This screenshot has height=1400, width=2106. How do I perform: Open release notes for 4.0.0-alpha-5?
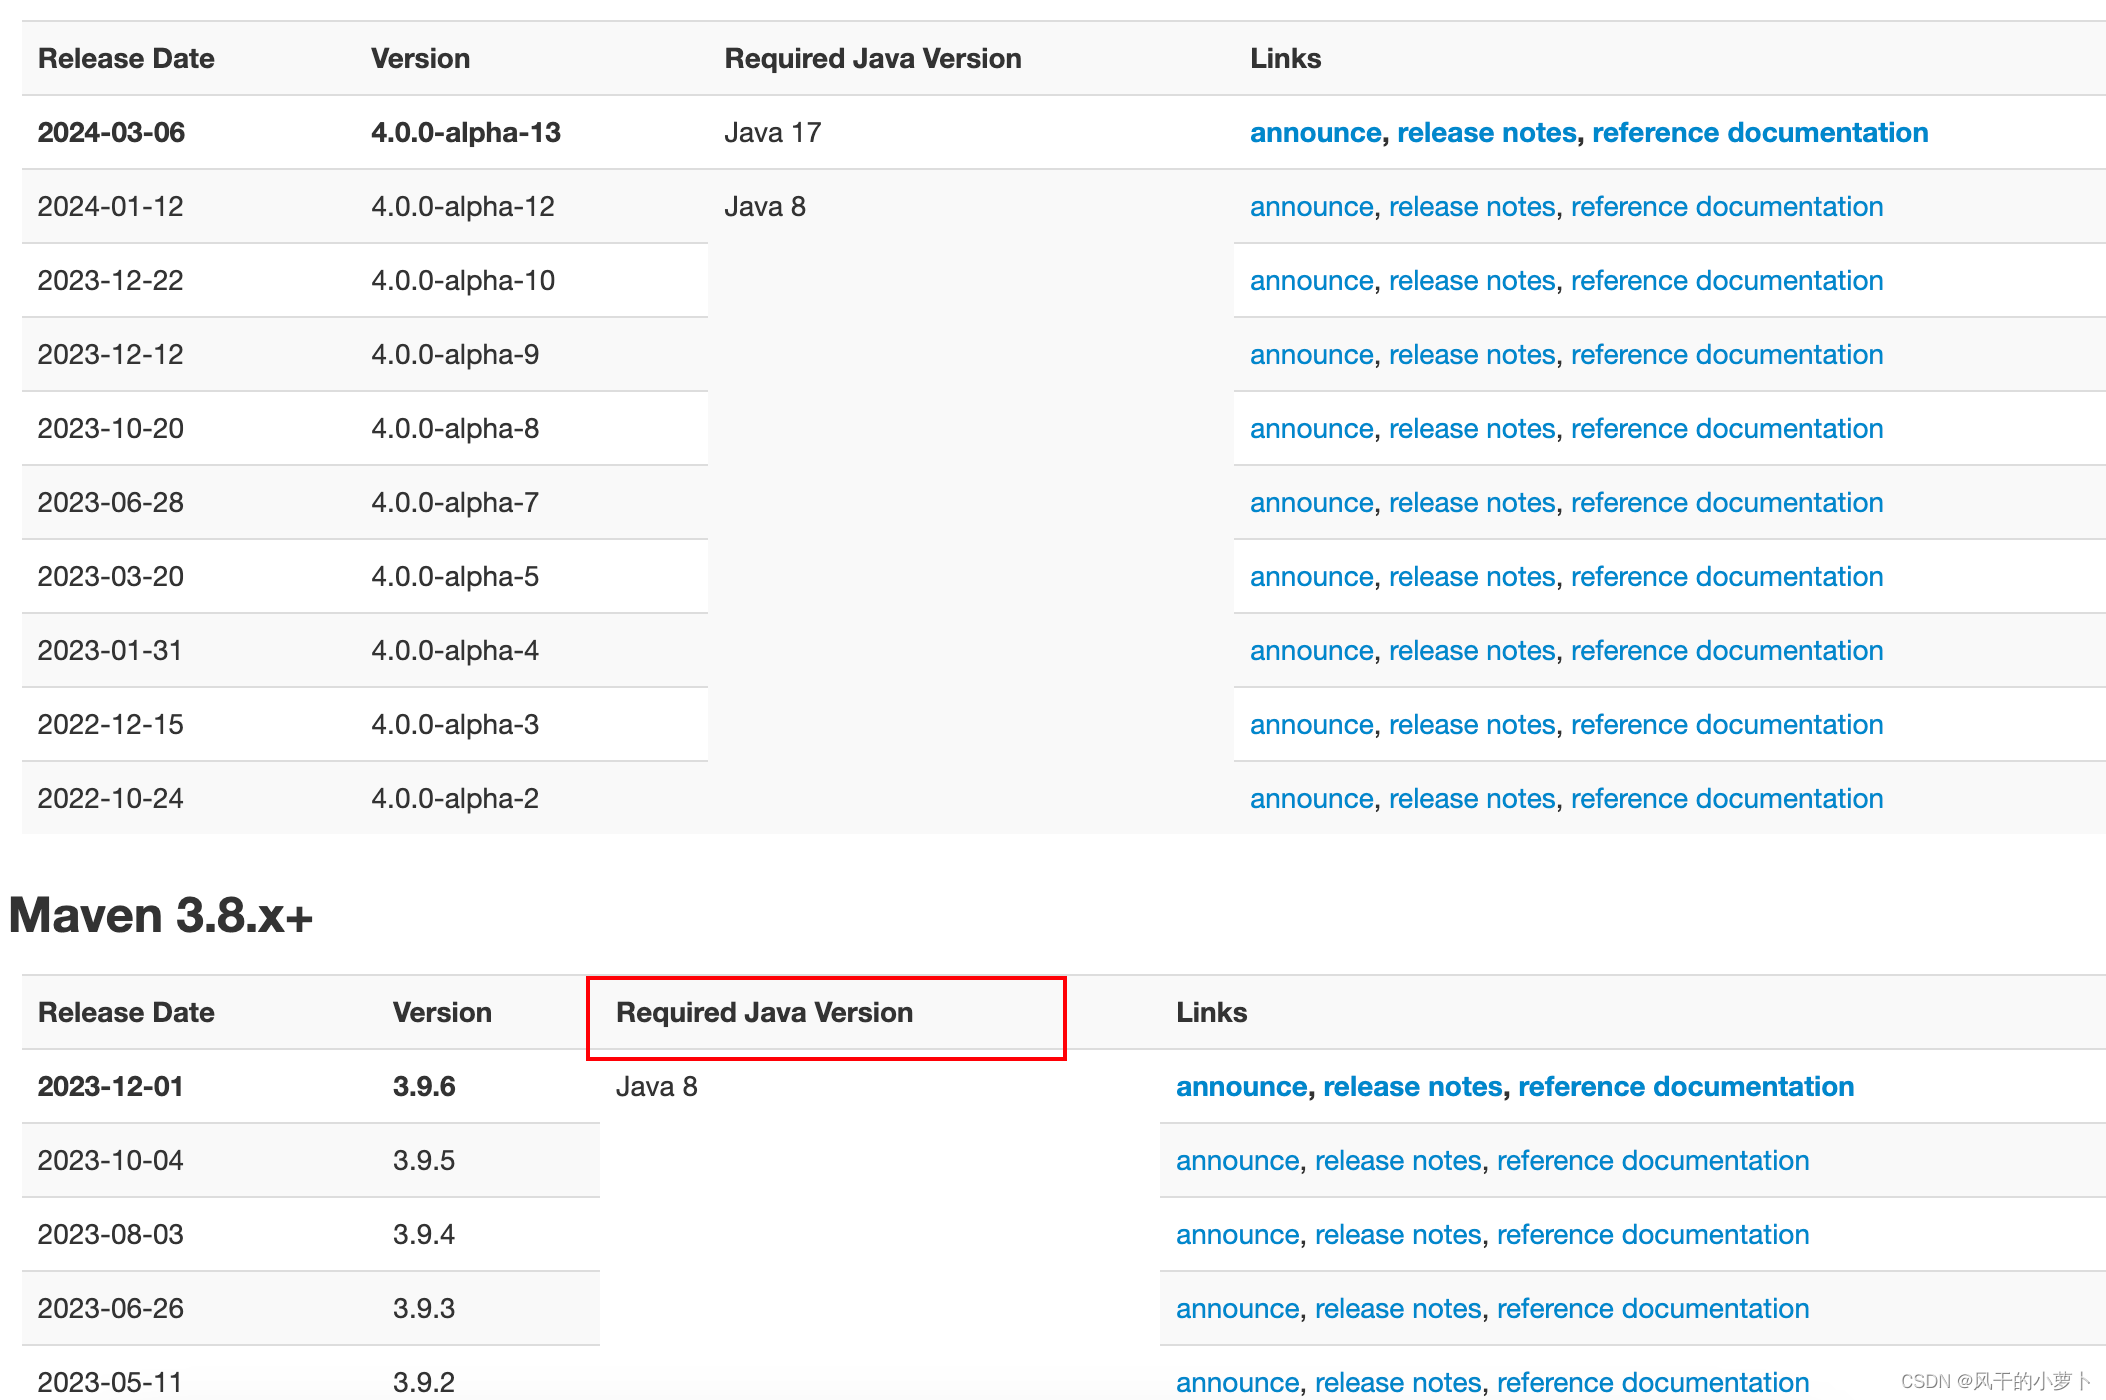1472,576
